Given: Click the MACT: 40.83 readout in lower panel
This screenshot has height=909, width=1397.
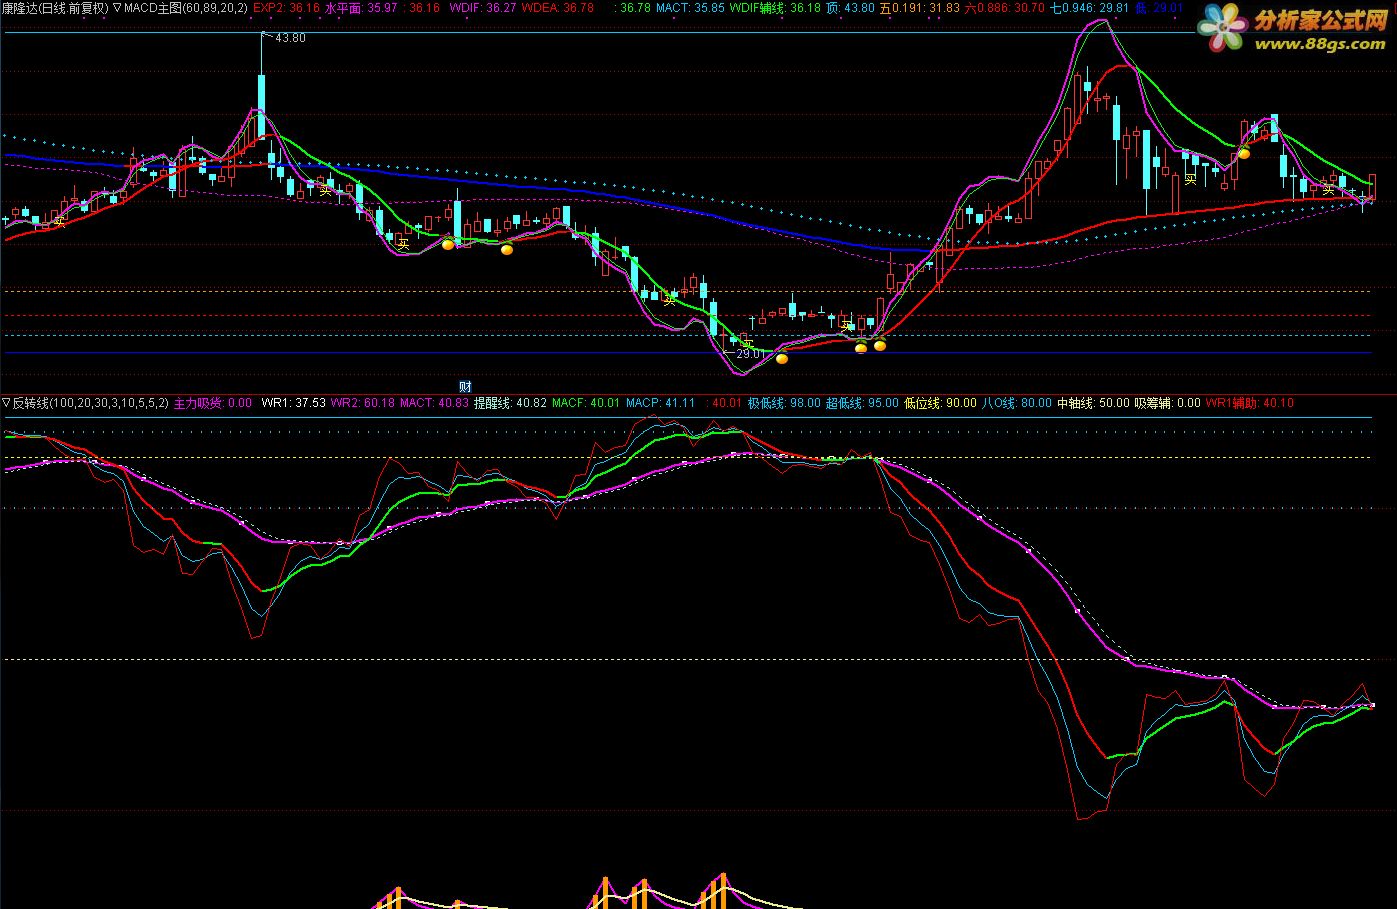Looking at the screenshot, I should coord(434,403).
